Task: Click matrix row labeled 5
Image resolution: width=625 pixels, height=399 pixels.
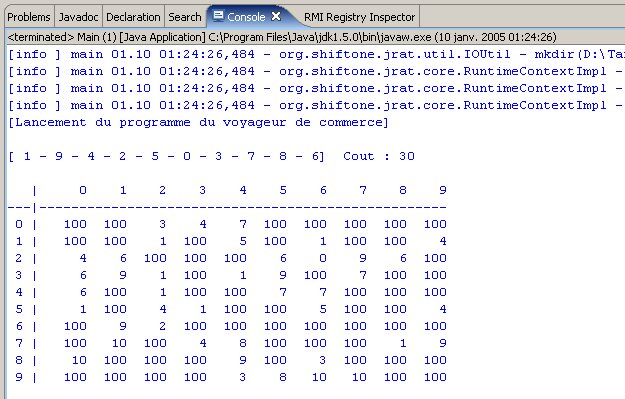Action: 227,309
